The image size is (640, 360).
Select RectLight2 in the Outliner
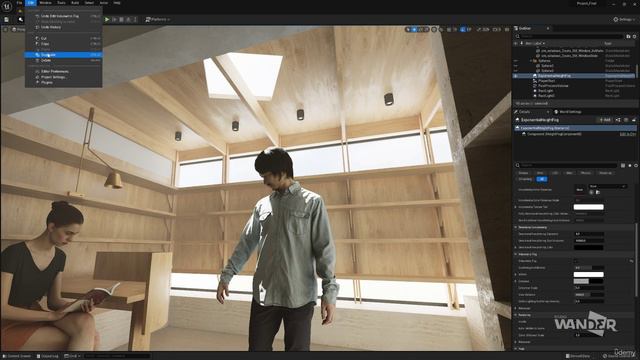tap(546, 96)
